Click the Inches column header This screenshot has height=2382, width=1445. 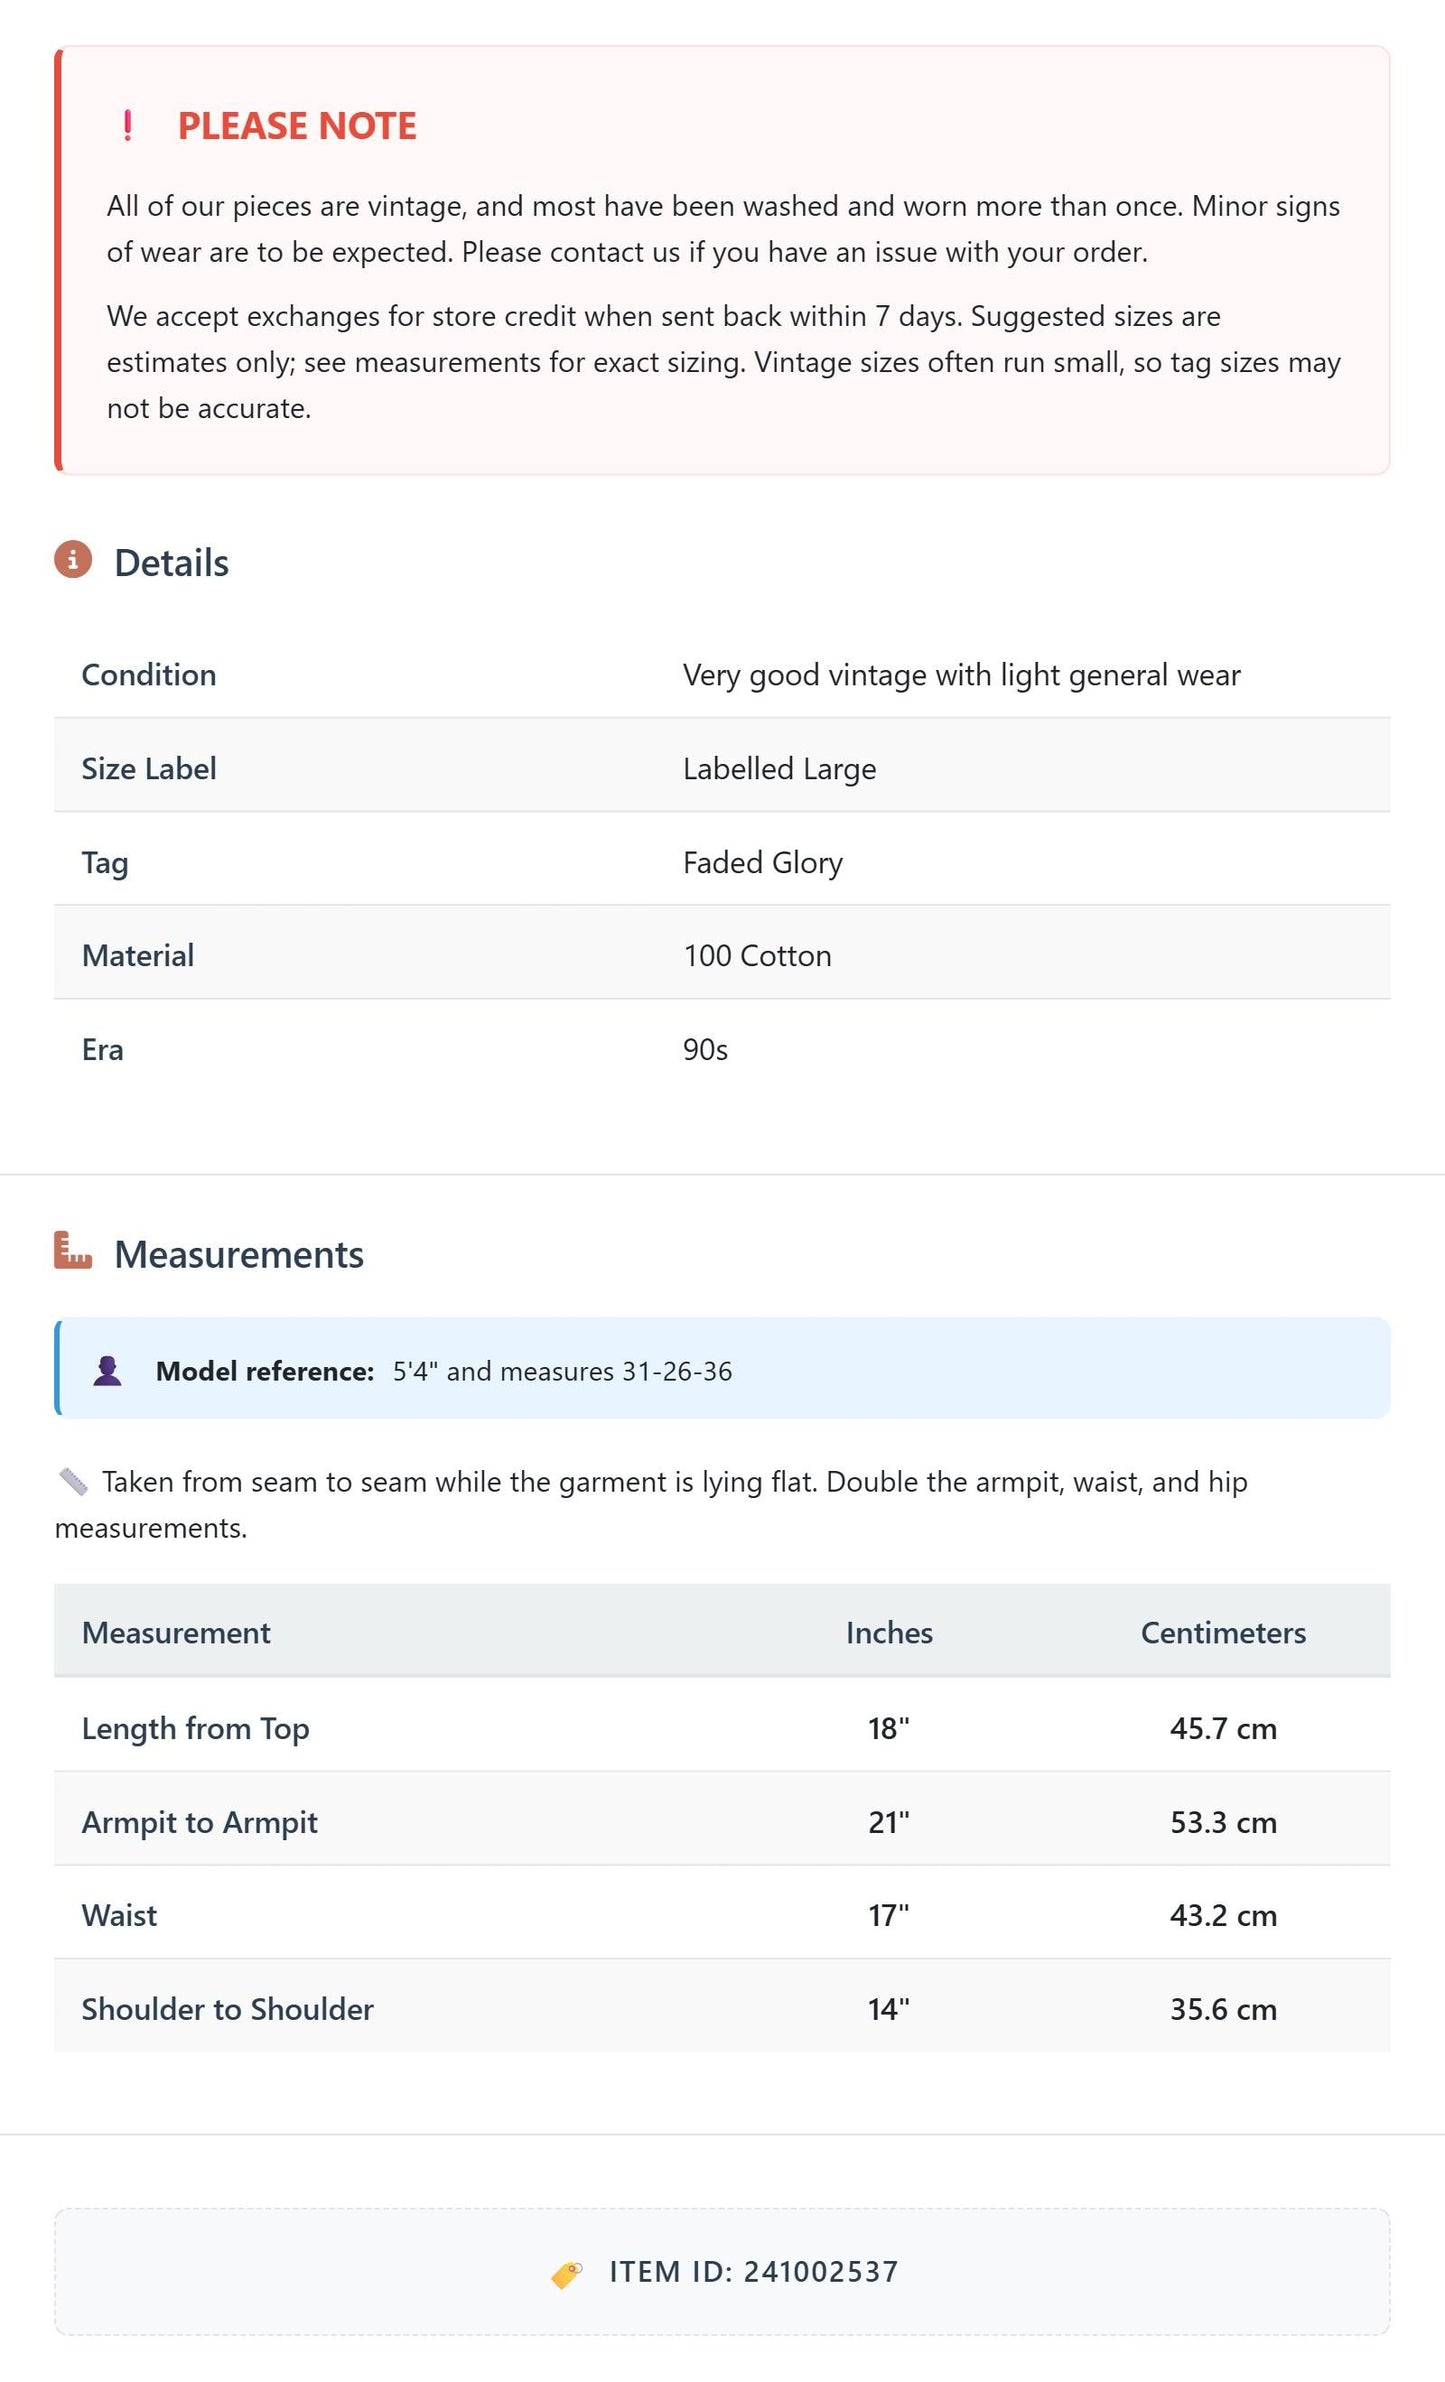point(889,1633)
